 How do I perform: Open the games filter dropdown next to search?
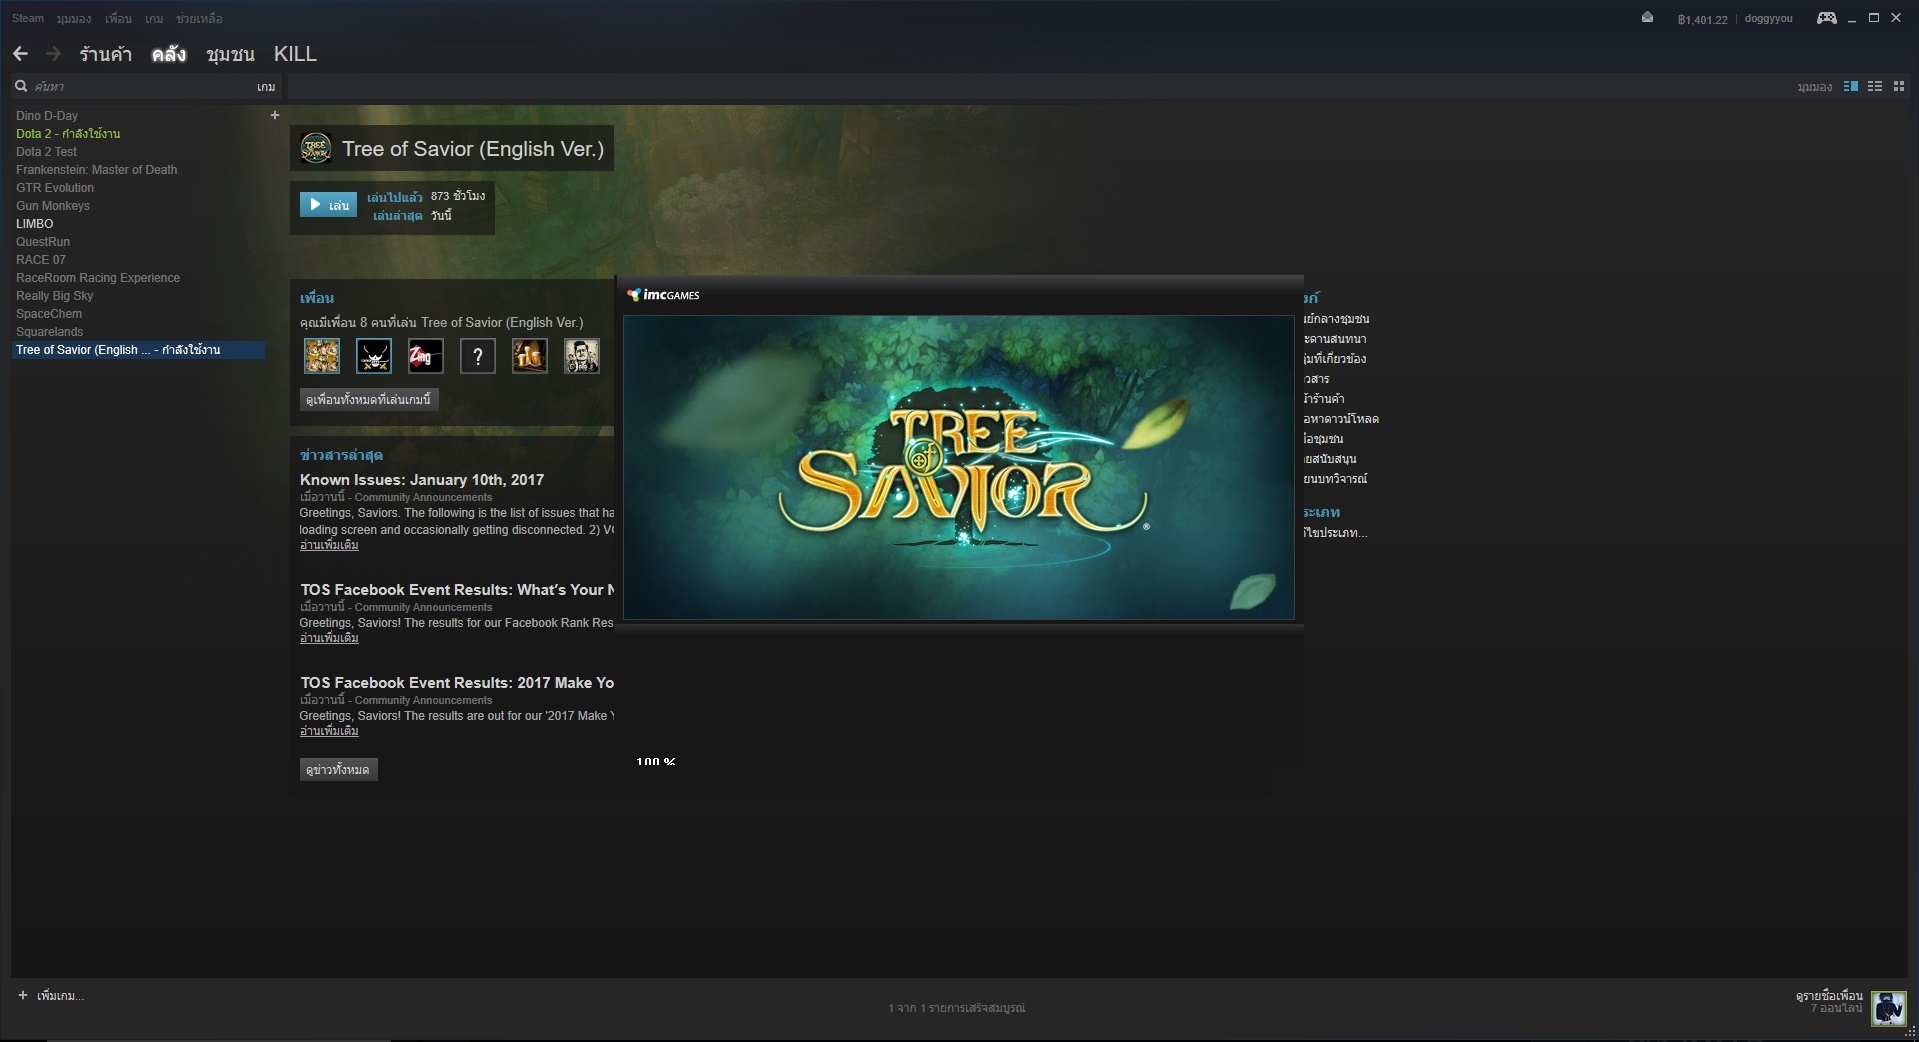click(x=265, y=87)
